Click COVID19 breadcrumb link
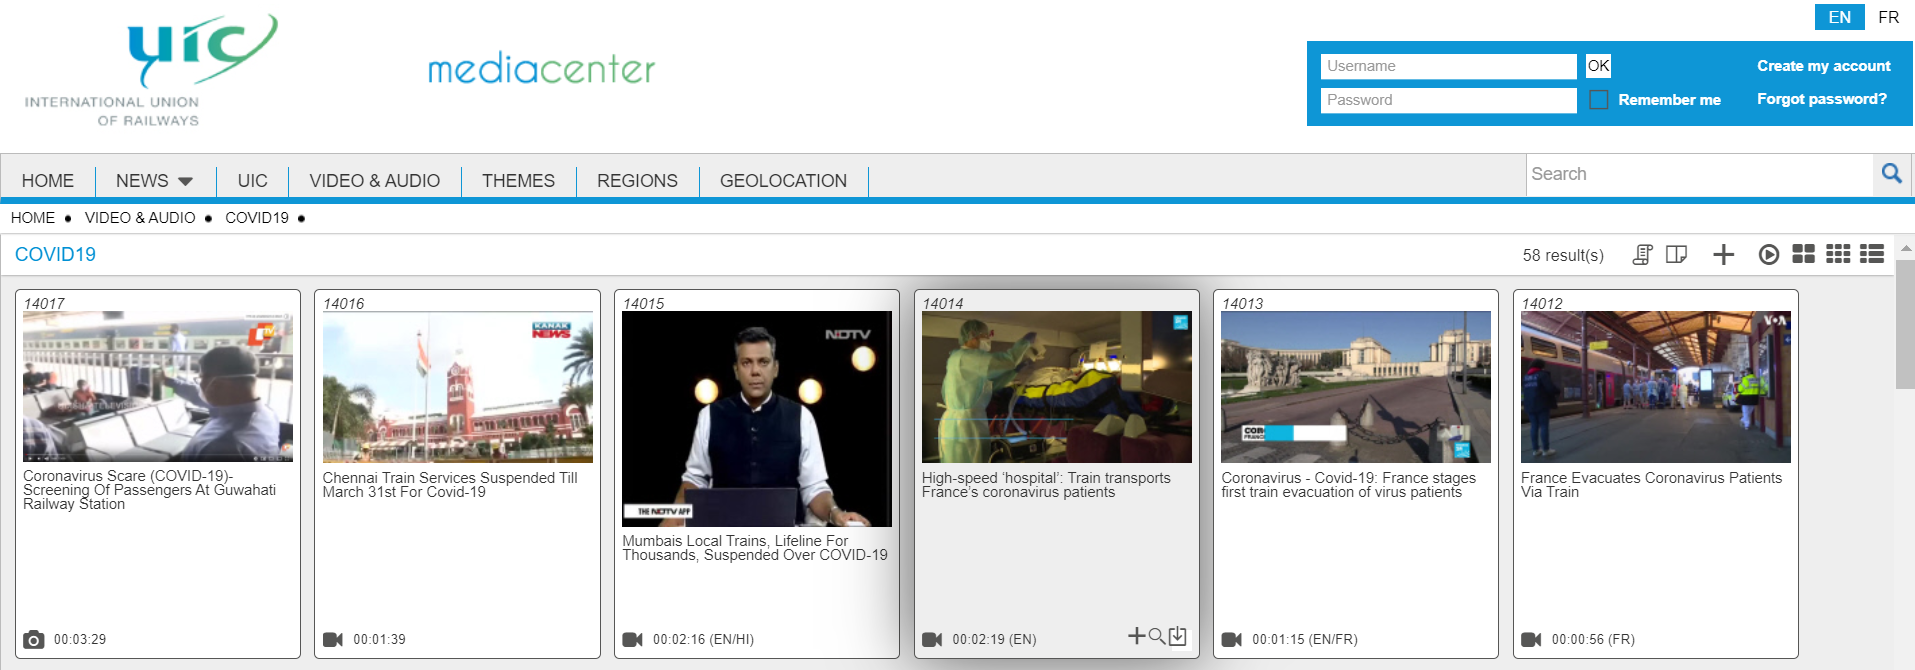The image size is (1915, 670). point(257,218)
